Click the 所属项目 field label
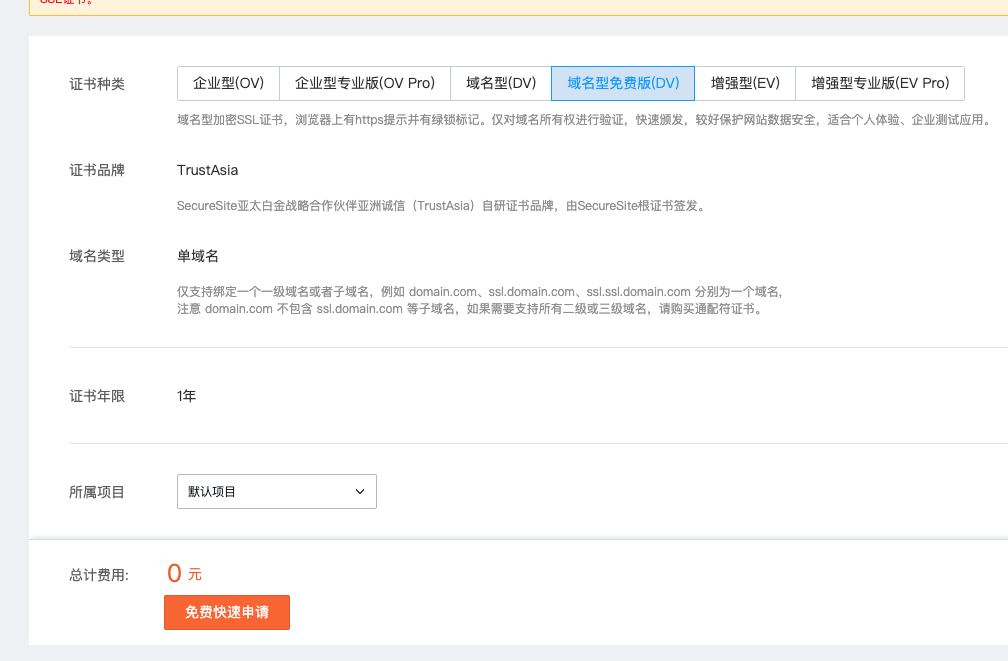Screen dimensions: 1008x661 [97, 492]
